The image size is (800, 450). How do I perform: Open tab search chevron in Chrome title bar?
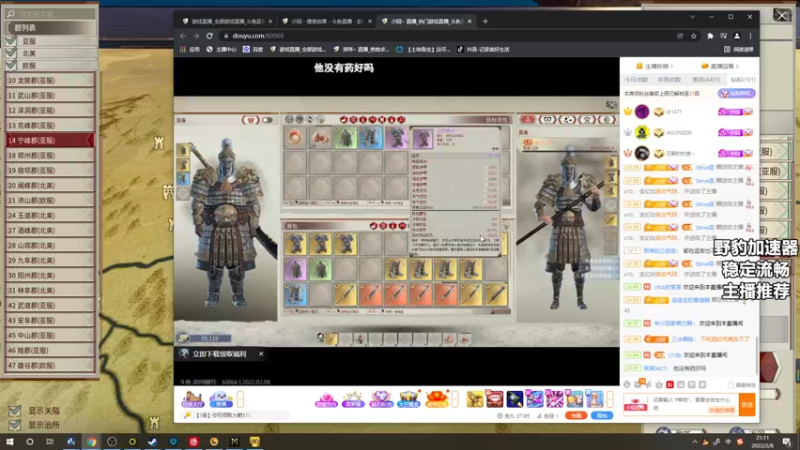[x=692, y=17]
